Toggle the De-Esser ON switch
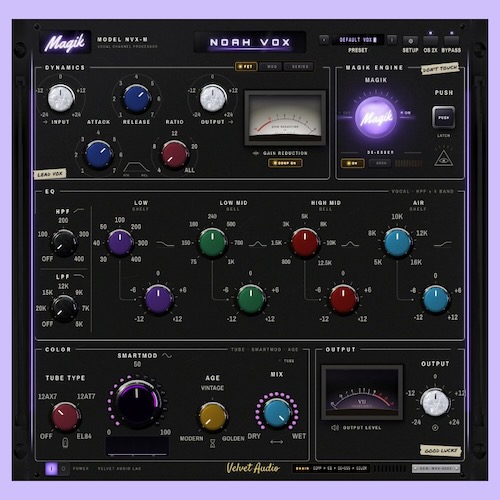Screen dimensions: 500x500 coord(353,163)
